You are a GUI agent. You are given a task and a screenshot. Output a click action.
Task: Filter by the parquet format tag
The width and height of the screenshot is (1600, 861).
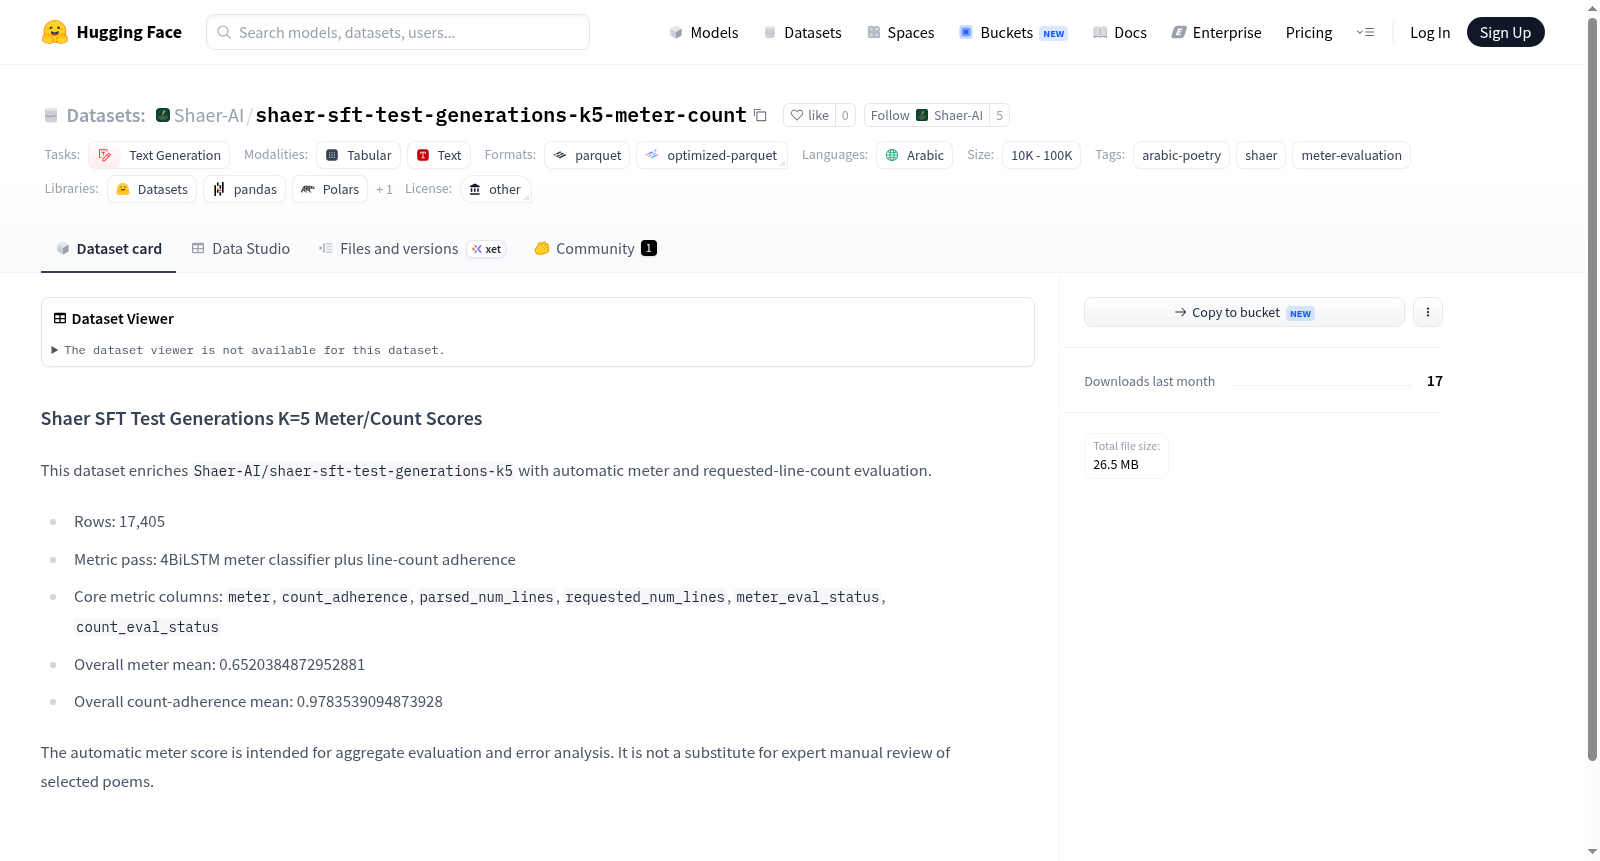(x=587, y=155)
